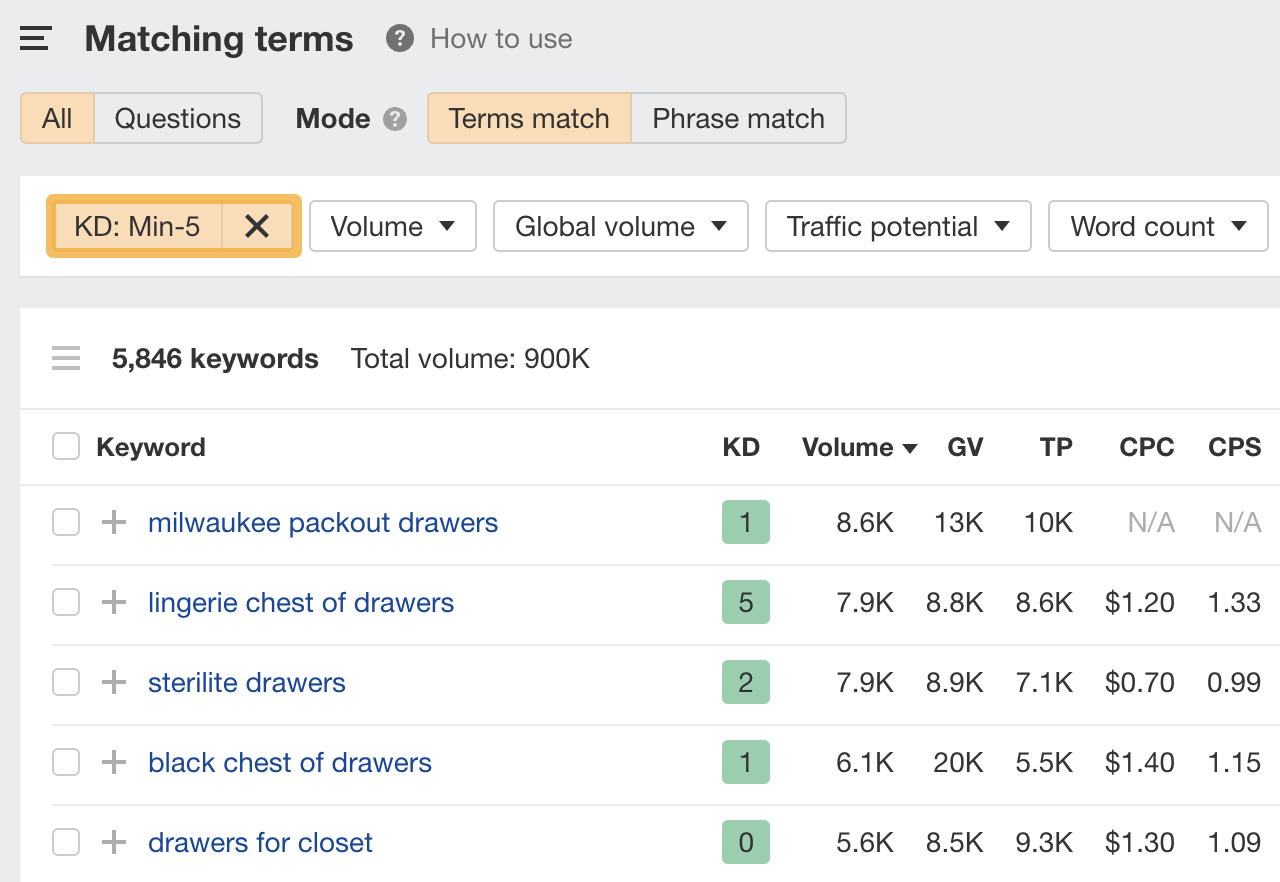Expand the Global volume filter
Image resolution: width=1280 pixels, height=882 pixels.
click(x=620, y=226)
